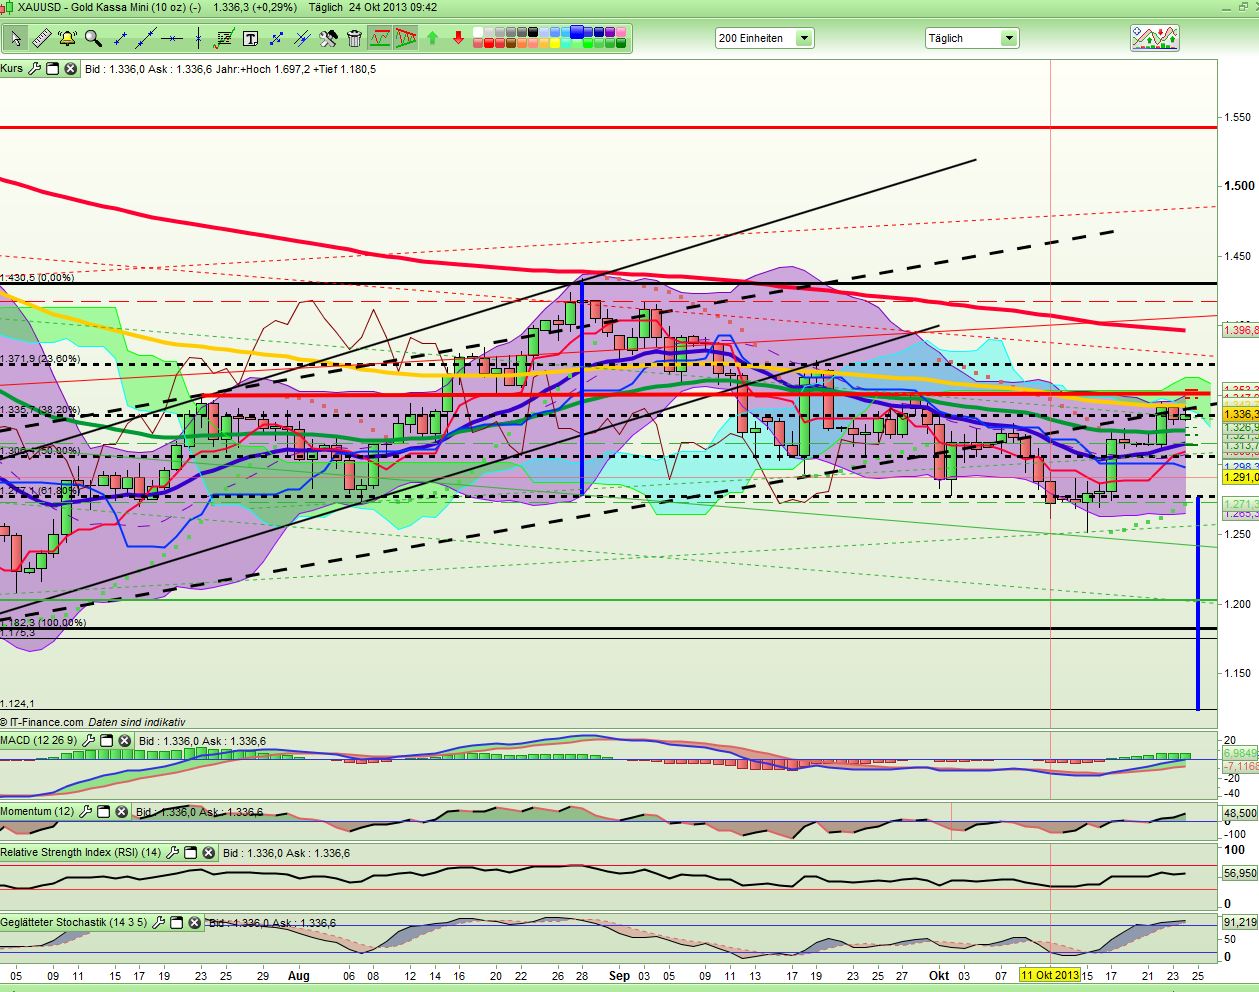The image size is (1259, 992).
Task: Pick the yellow color swatch
Action: pos(554,44)
